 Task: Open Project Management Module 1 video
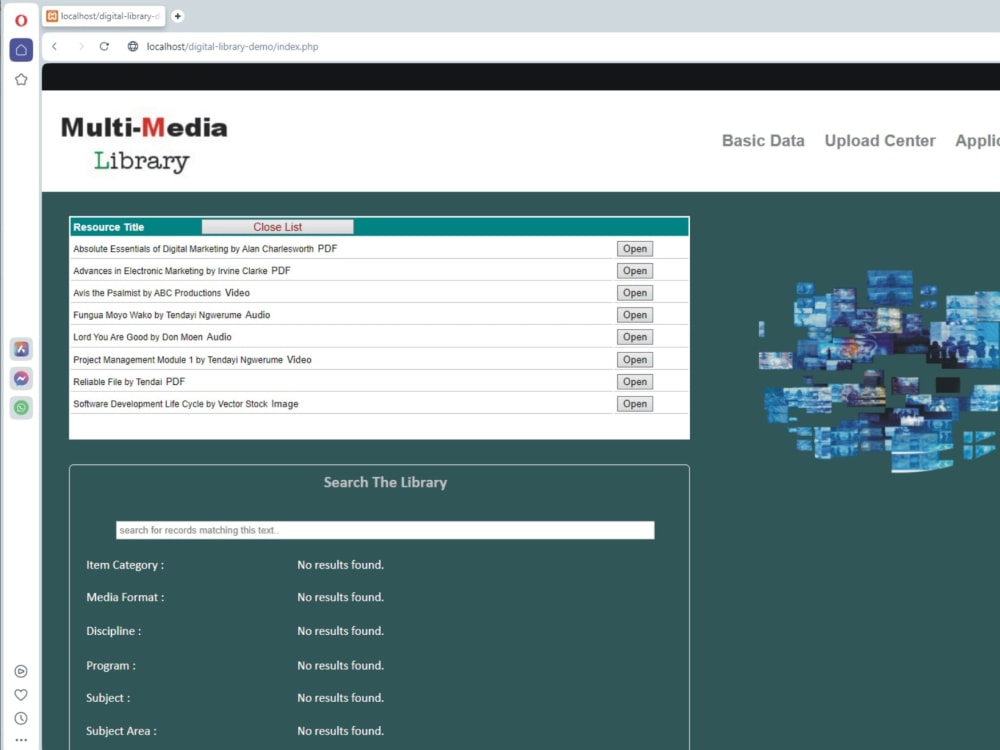(x=635, y=360)
